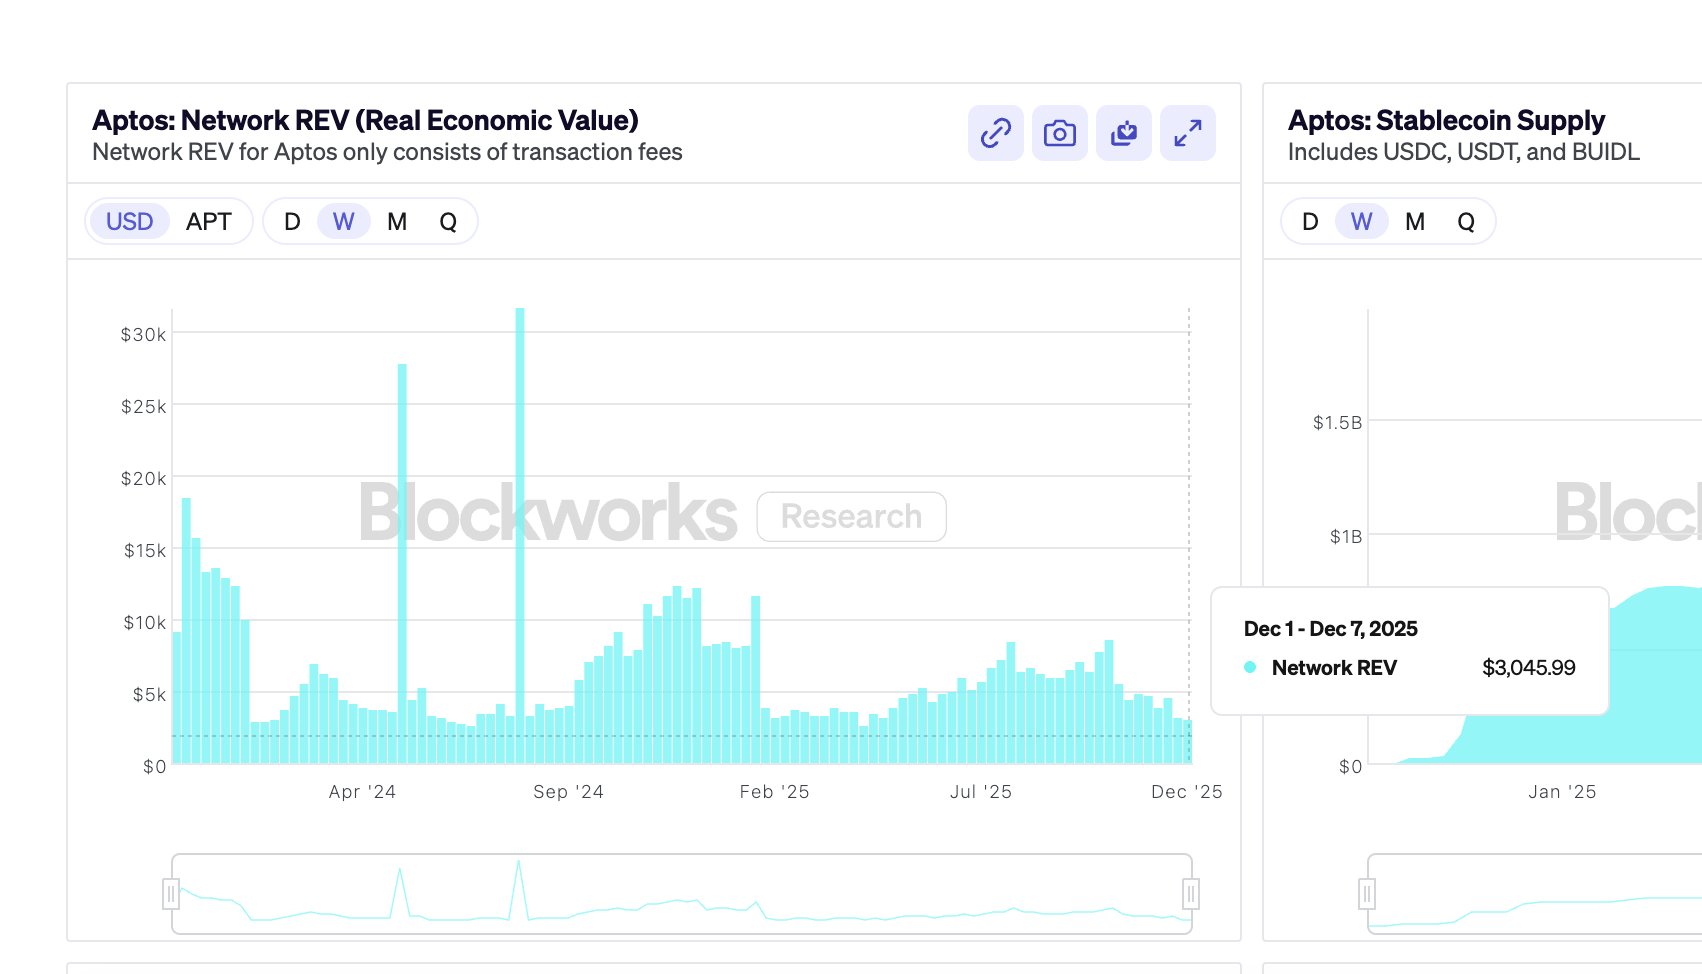Click right range handle of Network REV navigator
The image size is (1702, 974).
(x=1191, y=894)
